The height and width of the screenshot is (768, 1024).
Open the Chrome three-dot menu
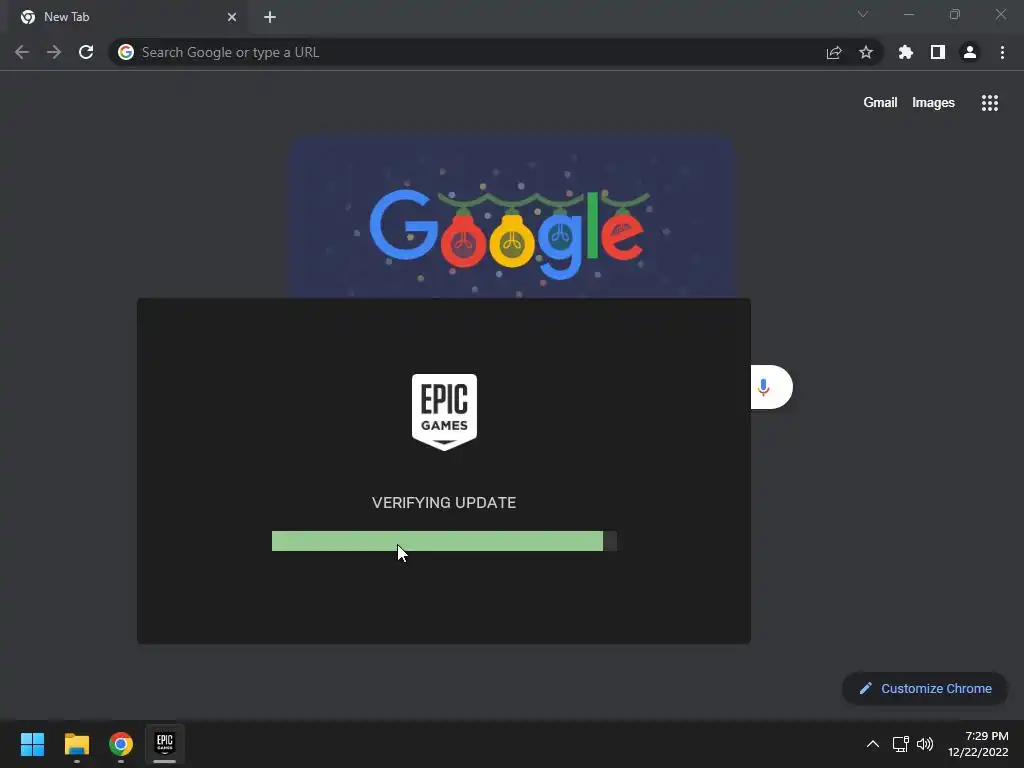(x=1002, y=52)
